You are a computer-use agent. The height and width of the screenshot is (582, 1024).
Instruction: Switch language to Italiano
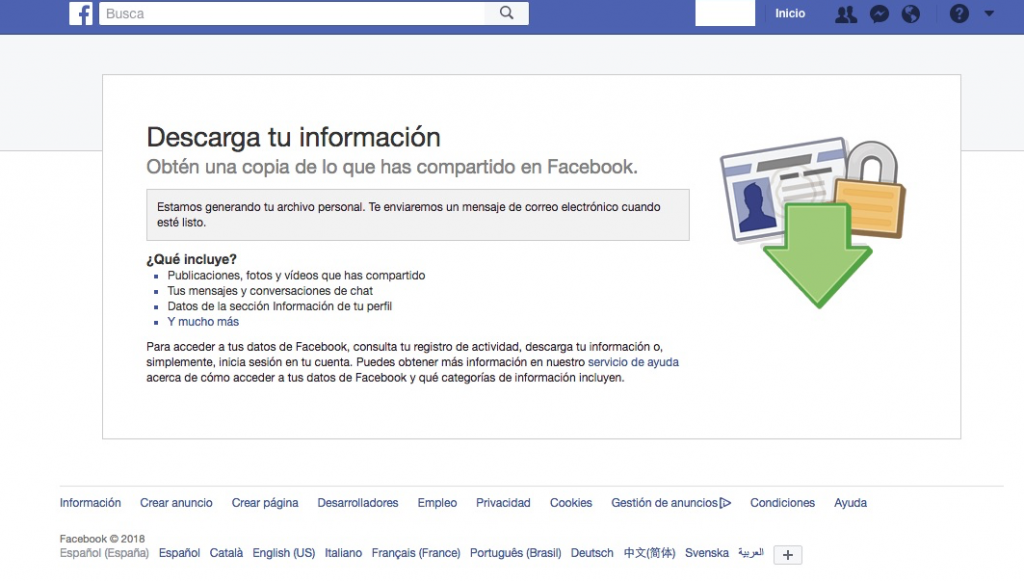click(343, 553)
